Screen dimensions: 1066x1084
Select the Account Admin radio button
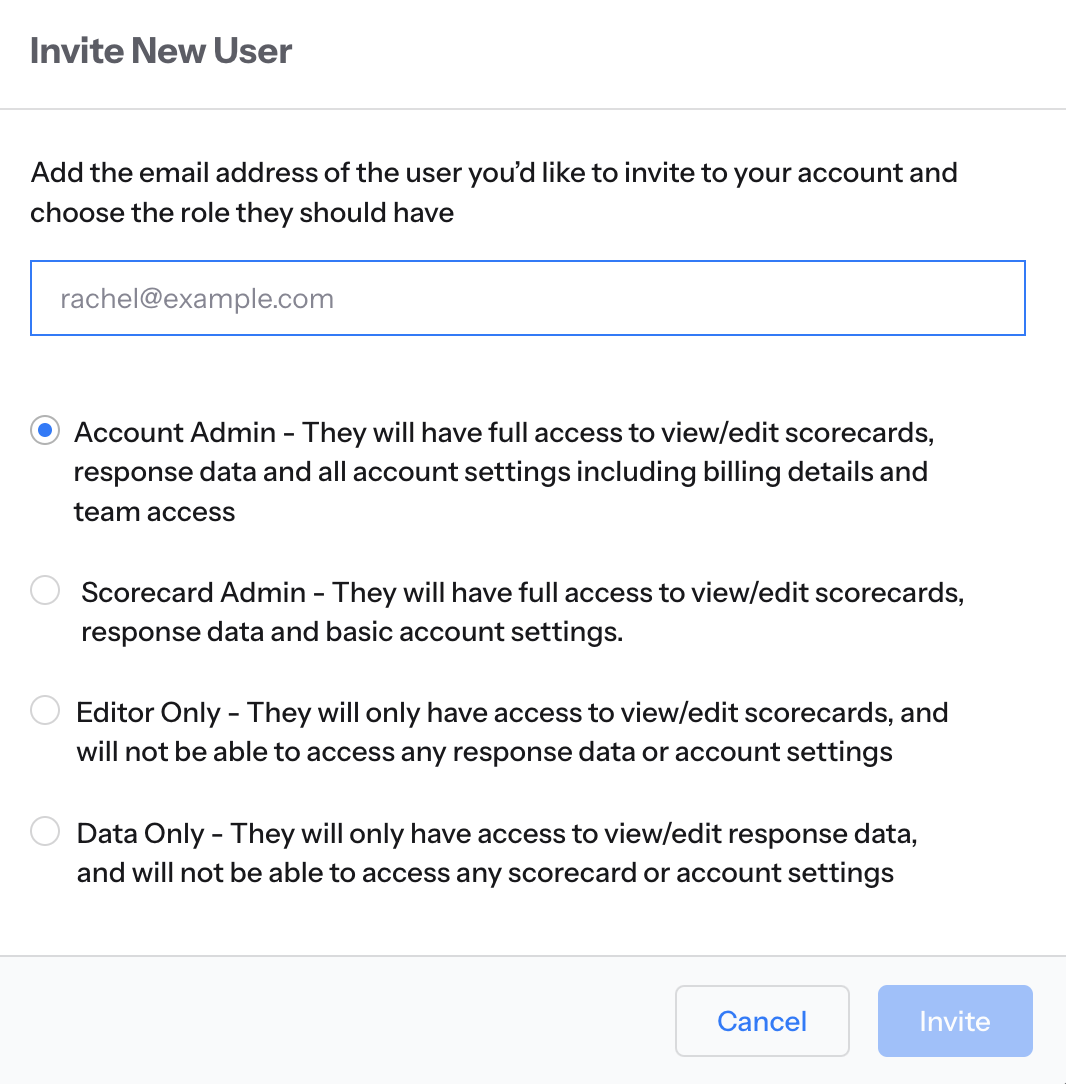[x=45, y=431]
